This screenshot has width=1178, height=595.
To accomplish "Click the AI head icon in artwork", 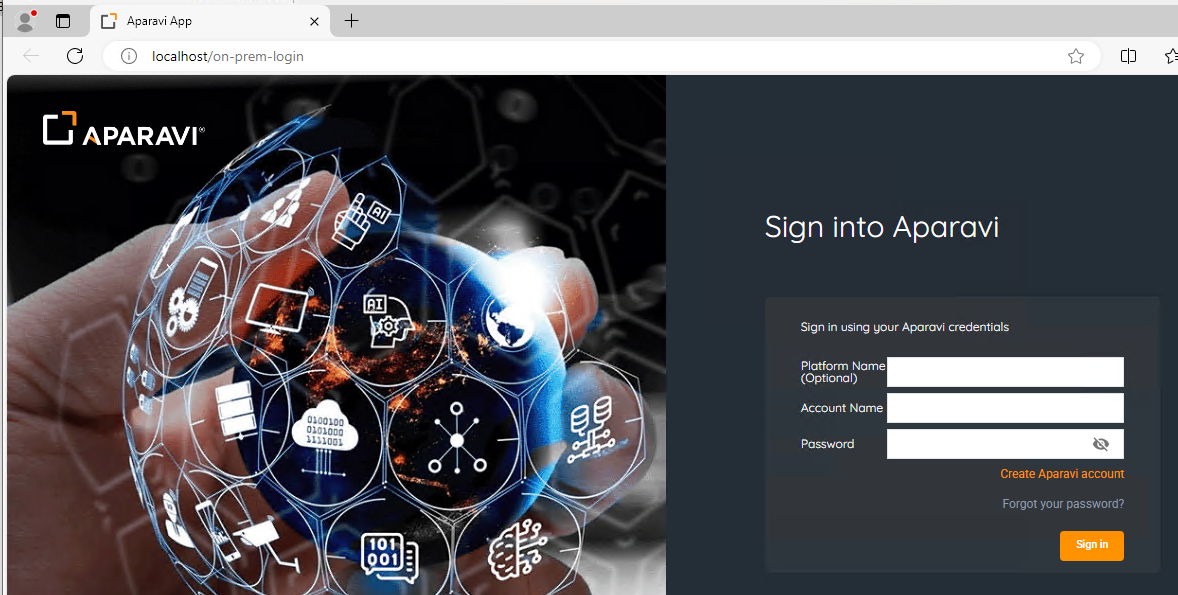I will coord(386,320).
